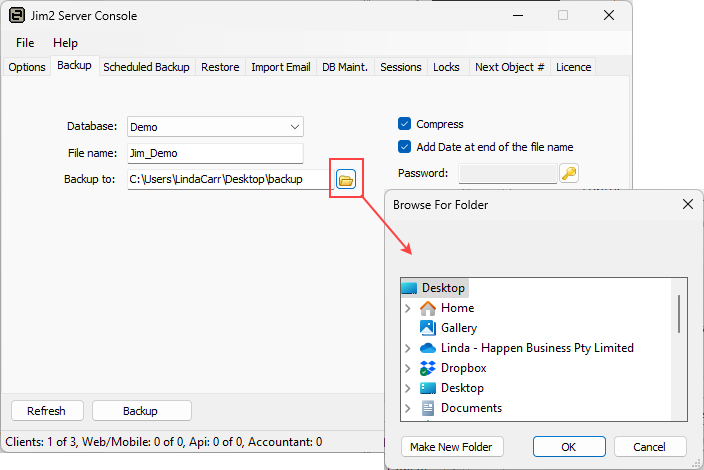Click the Password input field
The image size is (704, 470).
point(507,173)
